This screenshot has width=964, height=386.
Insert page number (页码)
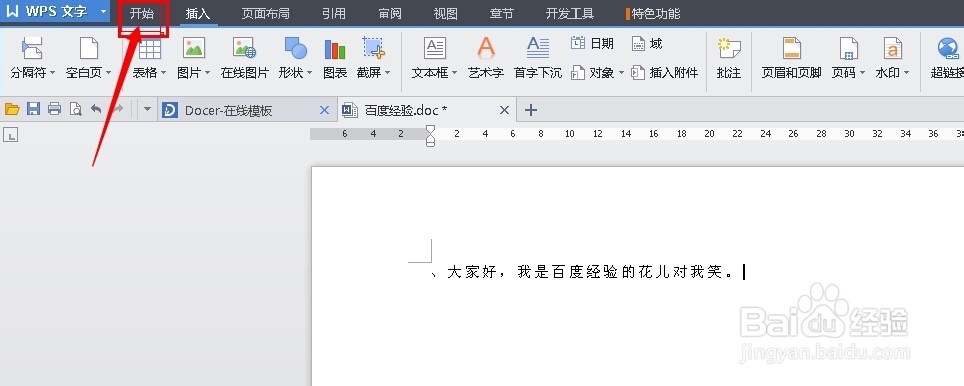(x=848, y=58)
